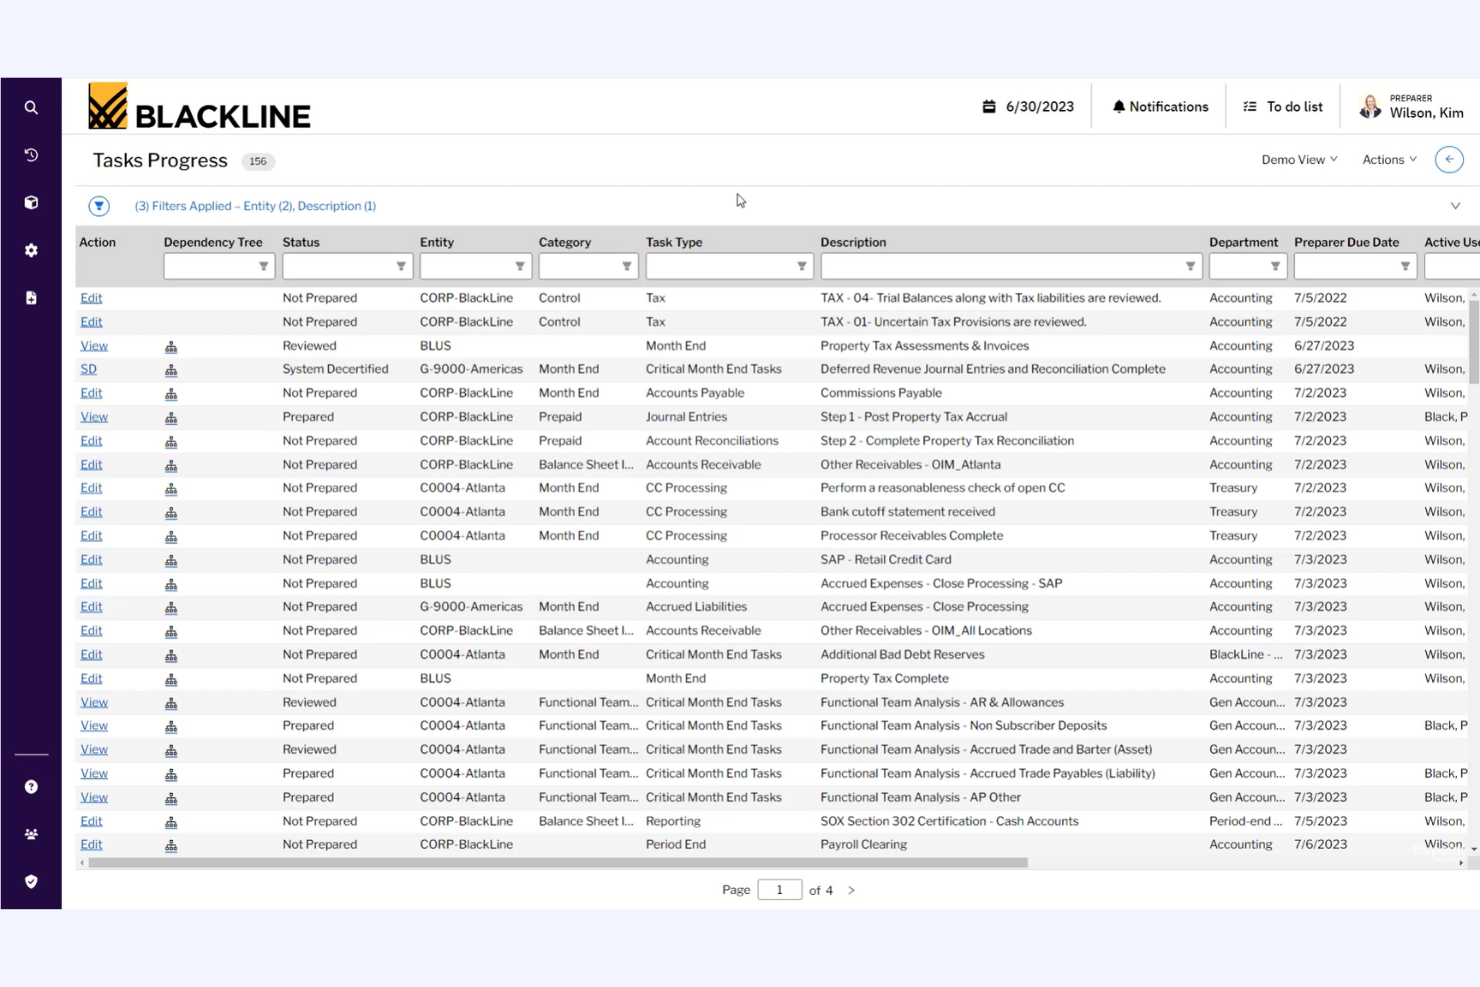
Task: Open the global search in the sidebar
Action: pos(31,107)
